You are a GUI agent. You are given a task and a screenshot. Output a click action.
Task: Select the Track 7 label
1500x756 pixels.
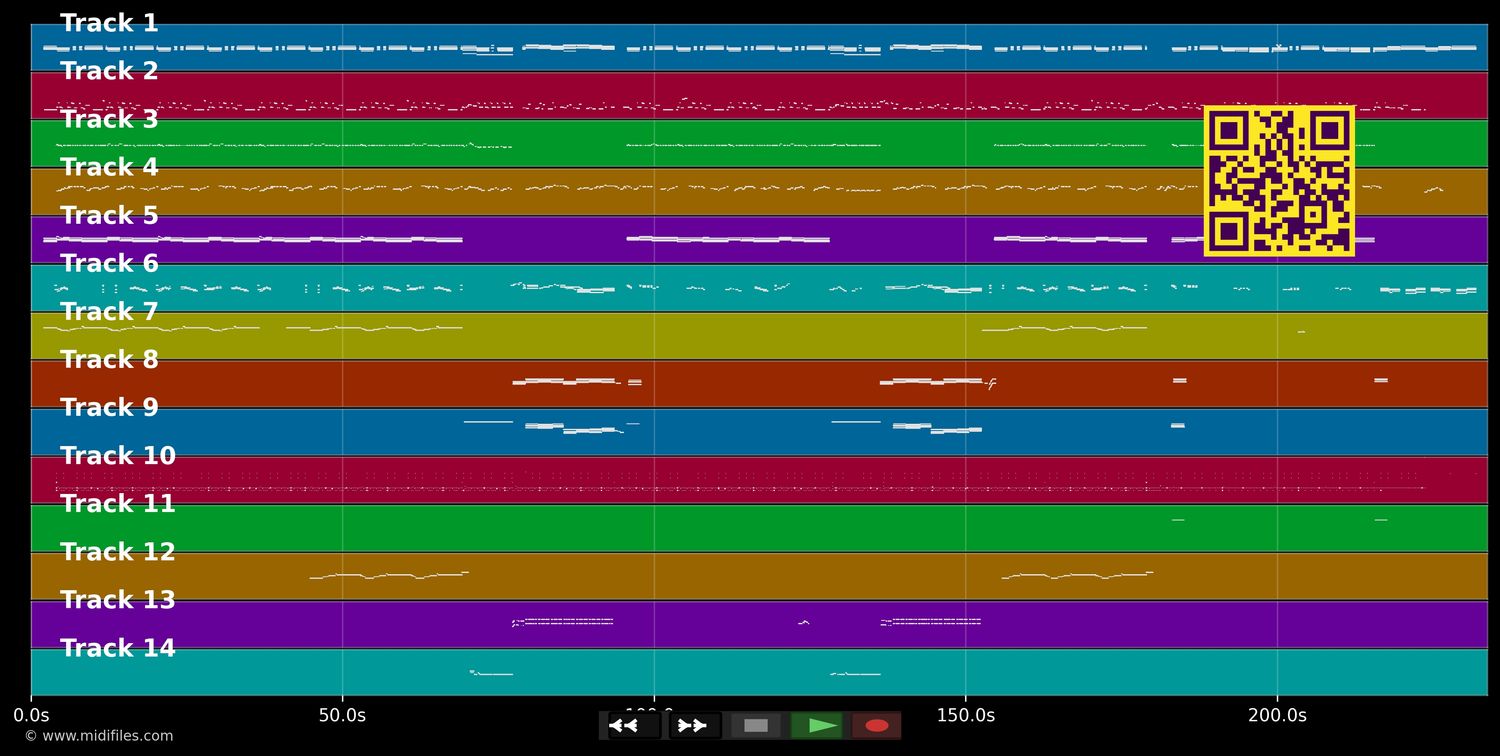point(109,311)
